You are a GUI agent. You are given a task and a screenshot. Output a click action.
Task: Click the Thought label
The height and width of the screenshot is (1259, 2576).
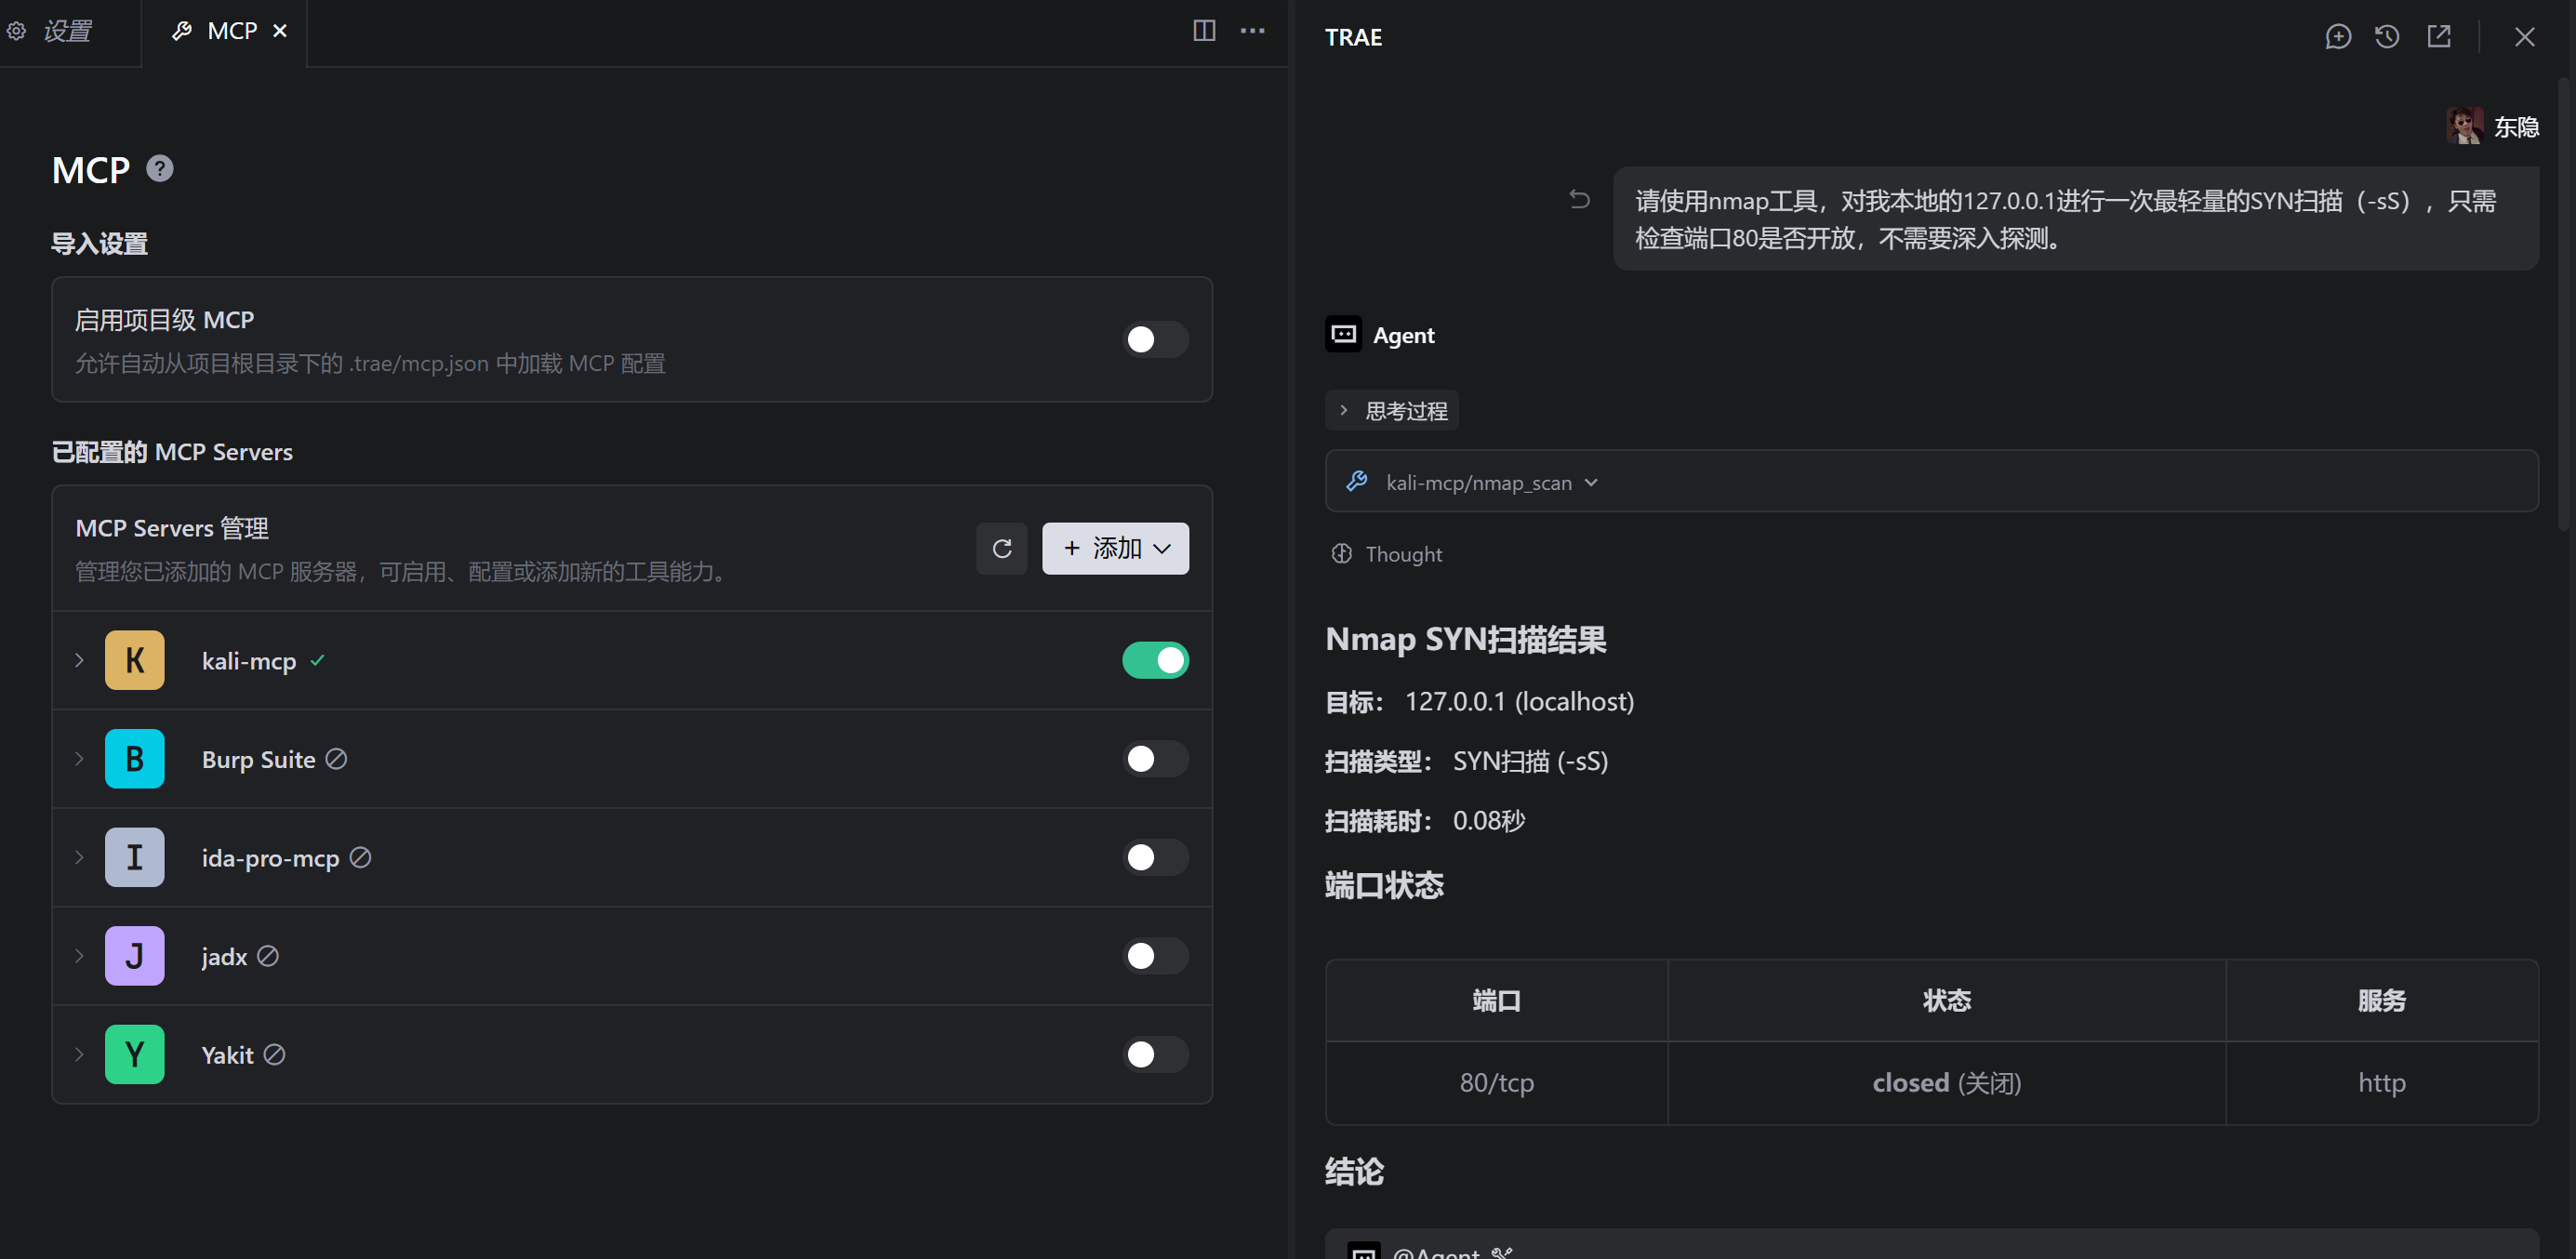tap(1403, 553)
